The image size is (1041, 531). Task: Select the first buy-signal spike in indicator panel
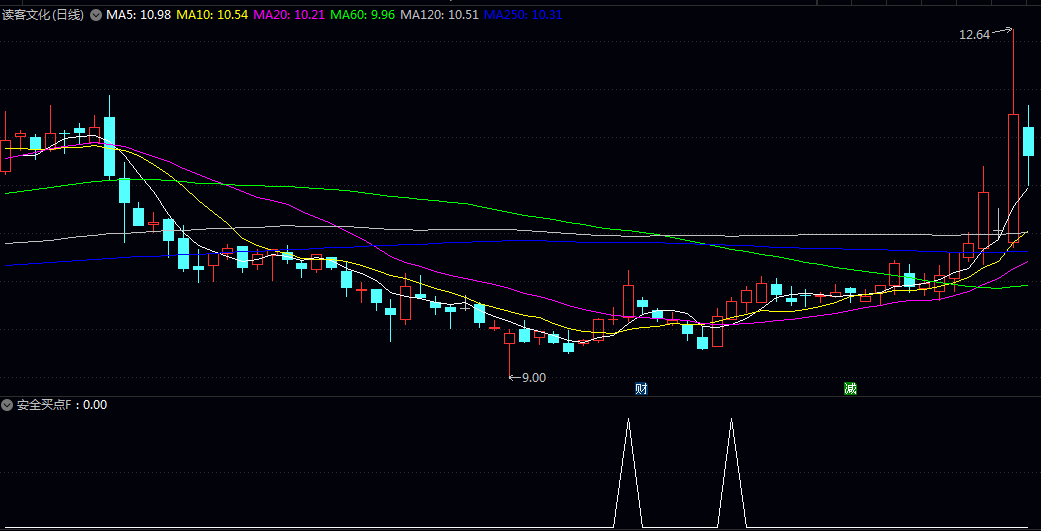[x=628, y=470]
